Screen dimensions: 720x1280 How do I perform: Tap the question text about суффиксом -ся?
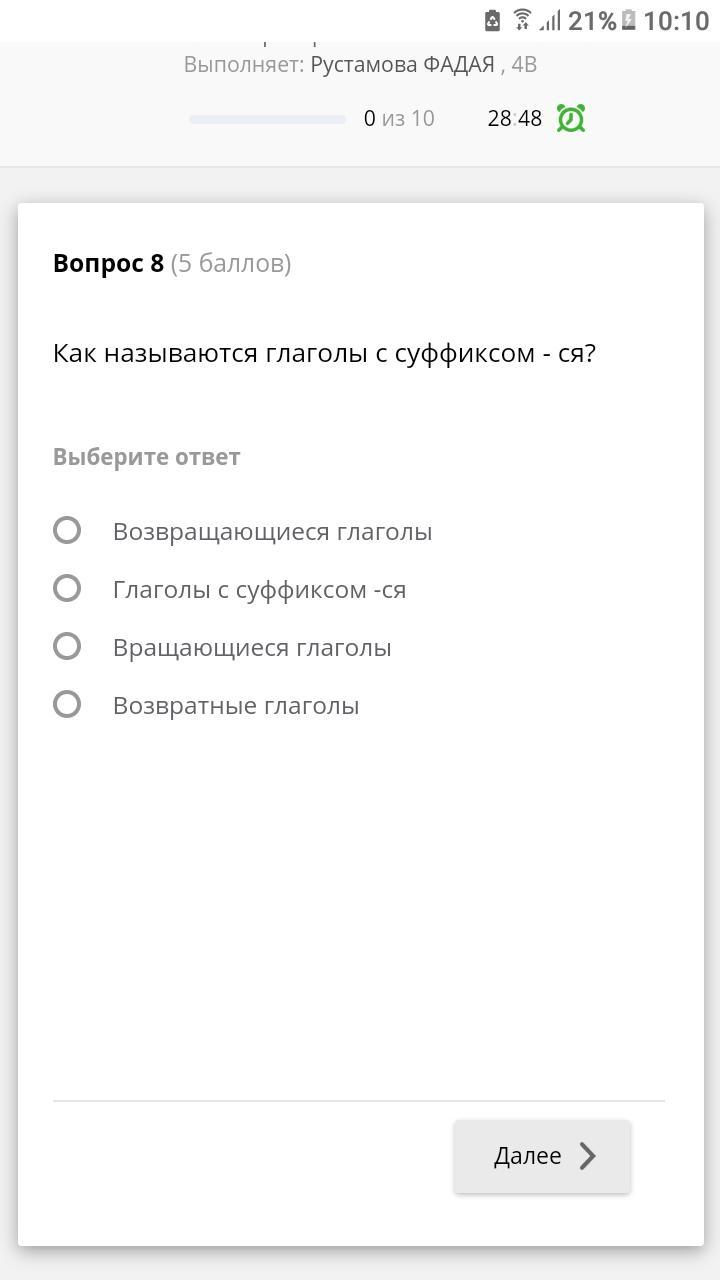[324, 353]
